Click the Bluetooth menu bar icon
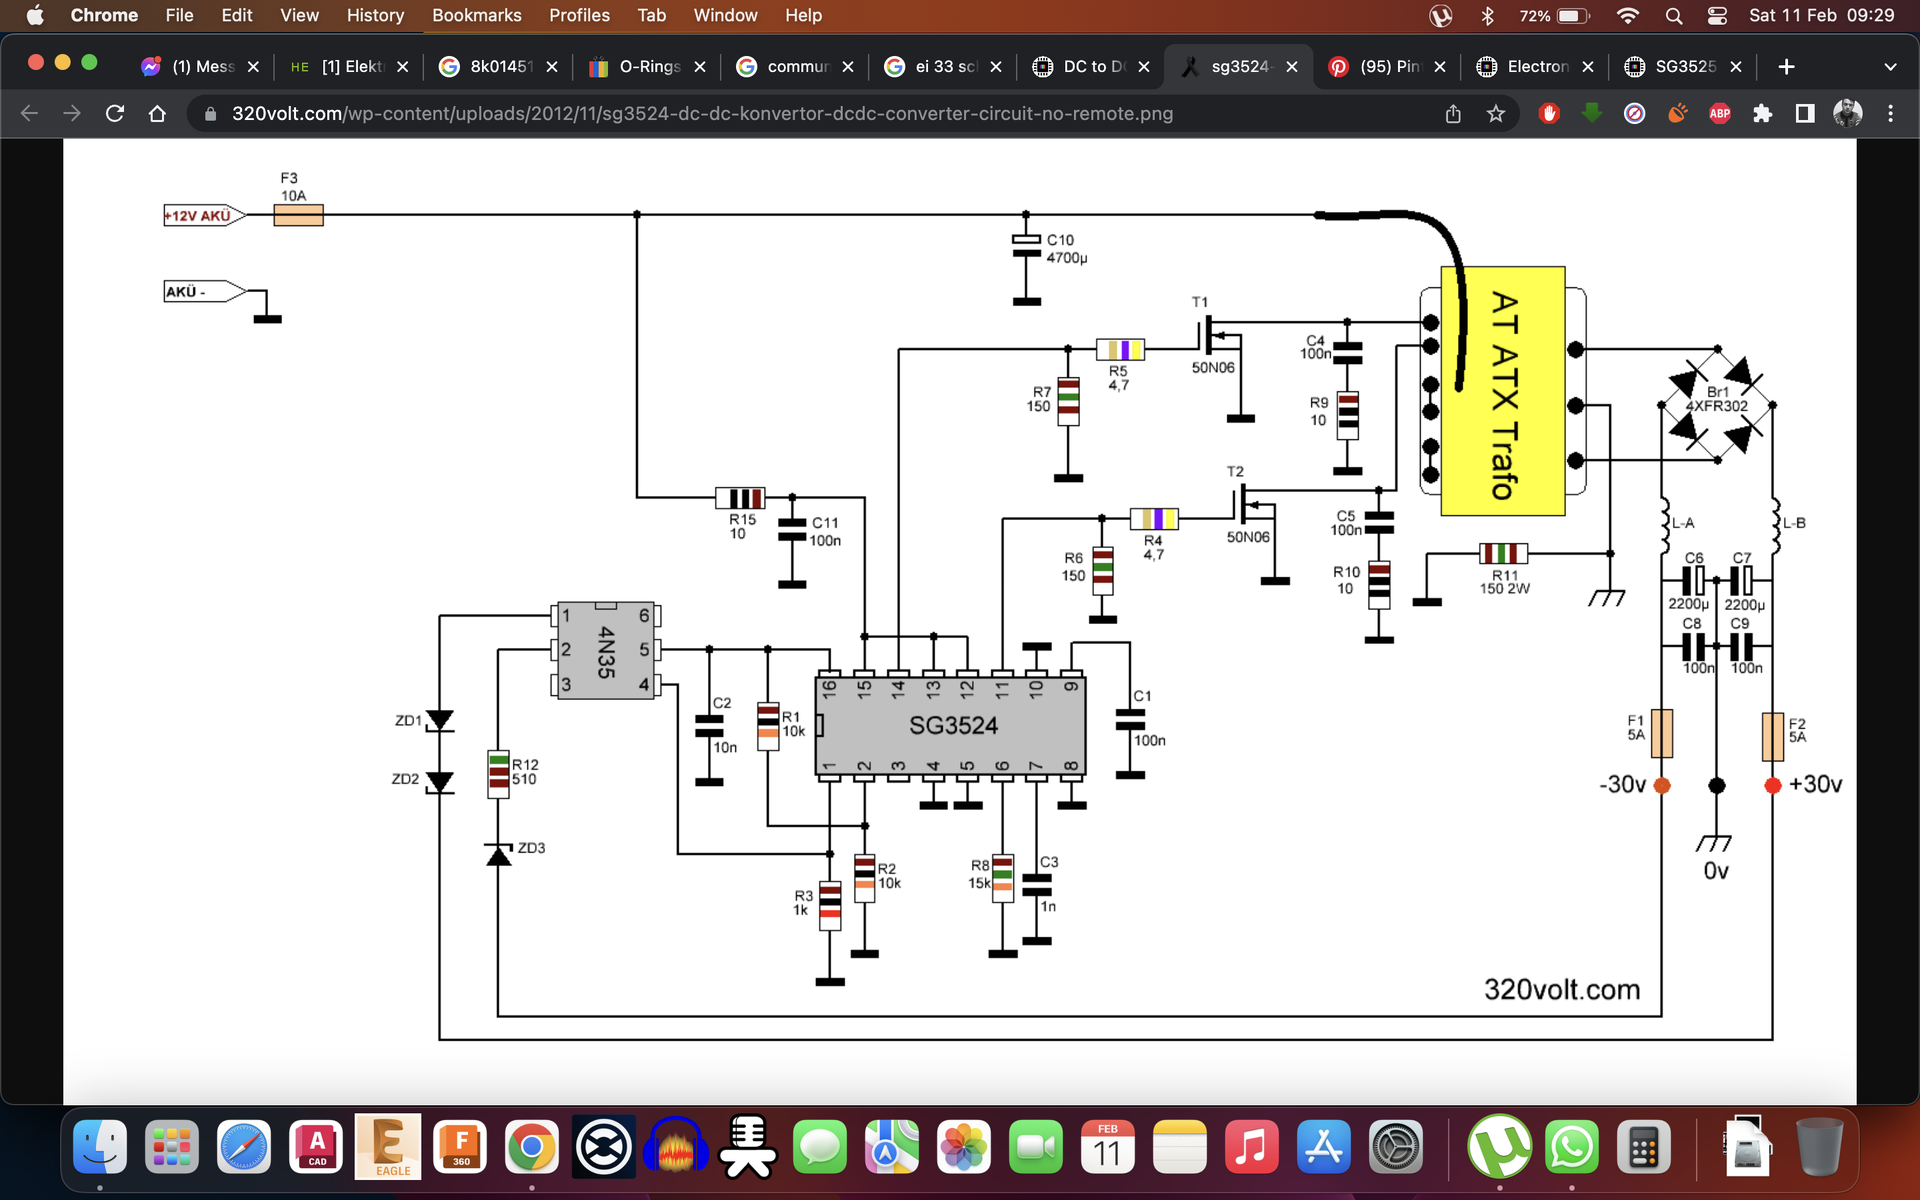1920x1200 pixels. (1487, 16)
